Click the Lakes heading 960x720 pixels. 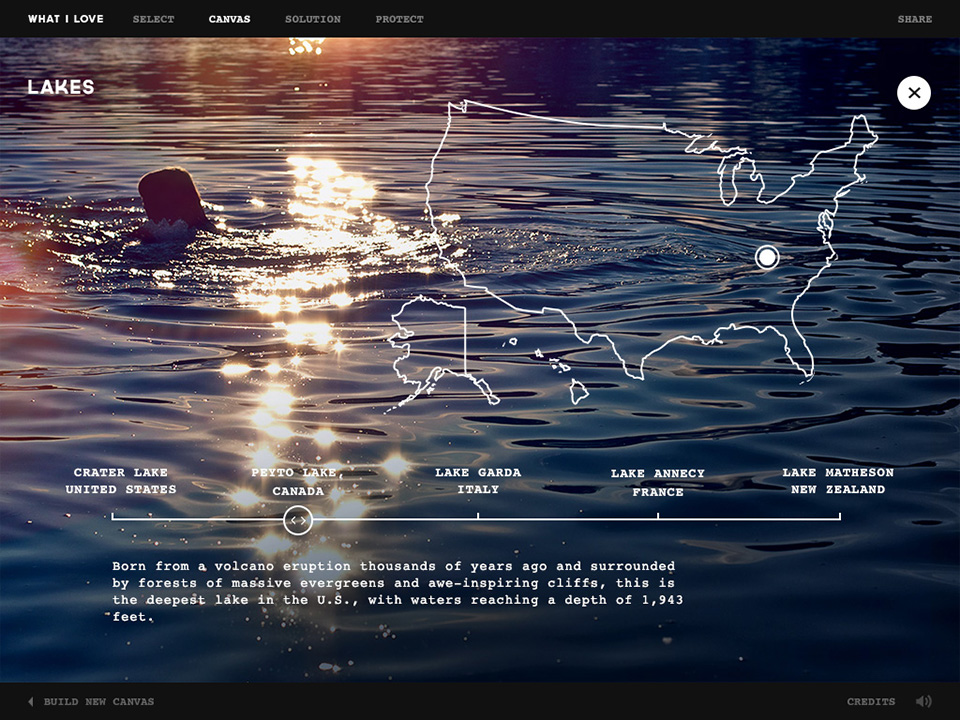point(61,87)
